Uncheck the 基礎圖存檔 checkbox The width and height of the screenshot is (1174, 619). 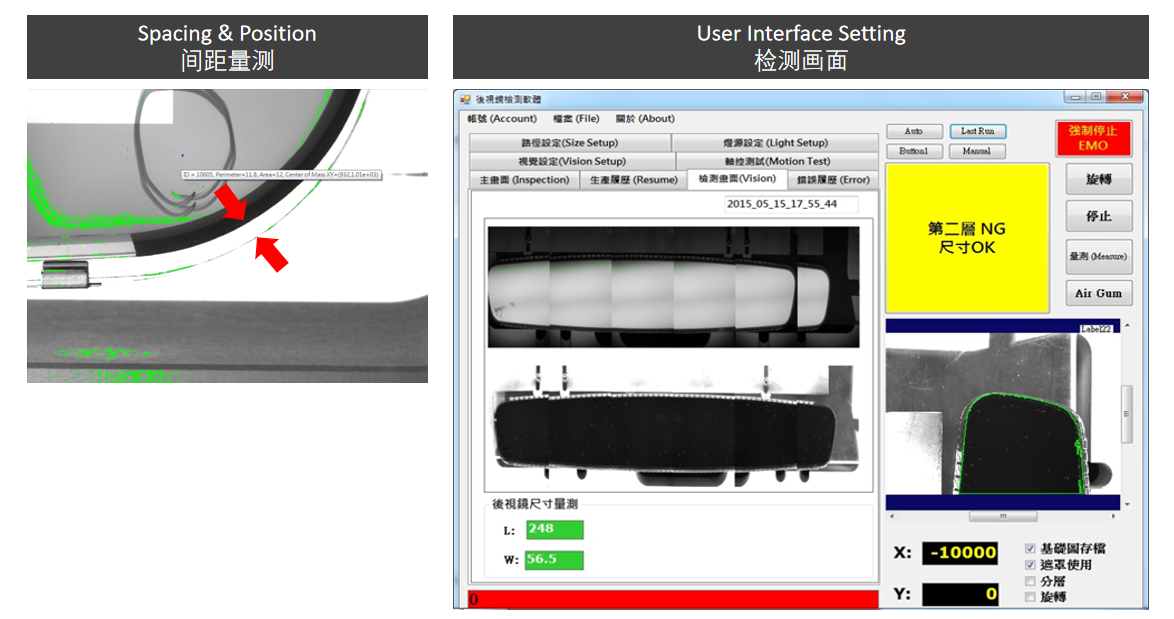(1031, 549)
